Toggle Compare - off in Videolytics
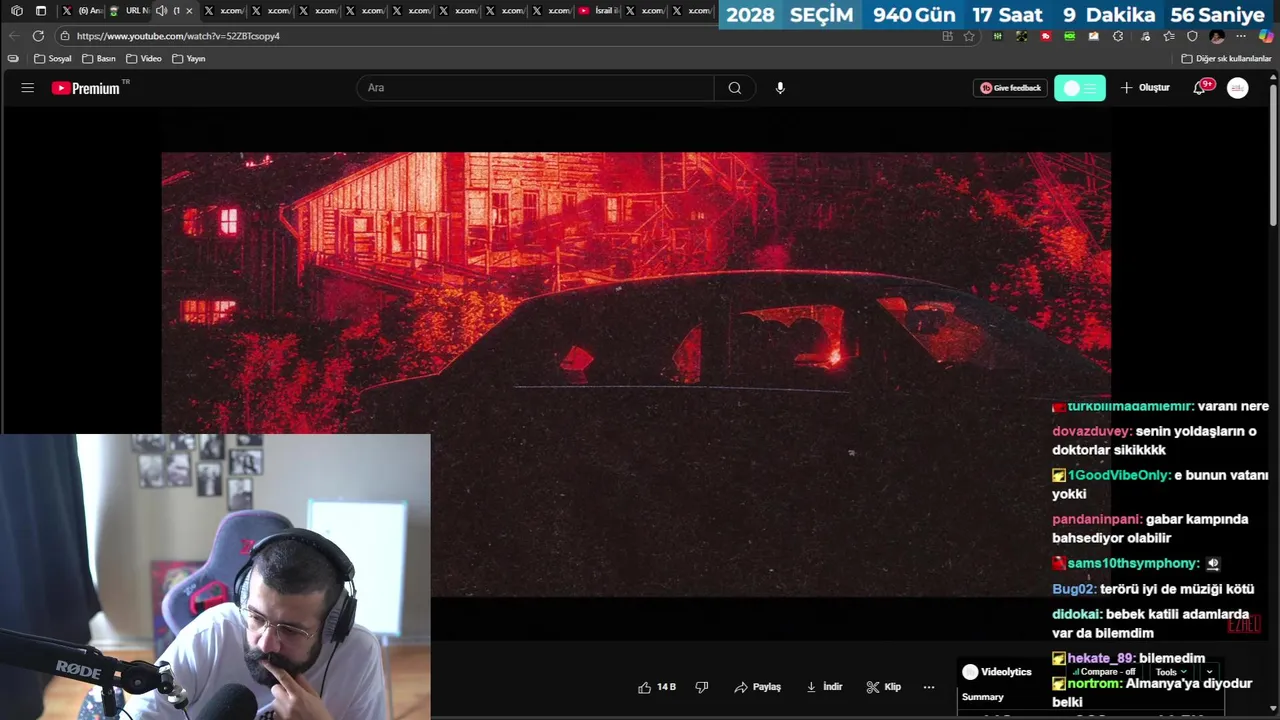The height and width of the screenshot is (720, 1280). coord(1104,672)
